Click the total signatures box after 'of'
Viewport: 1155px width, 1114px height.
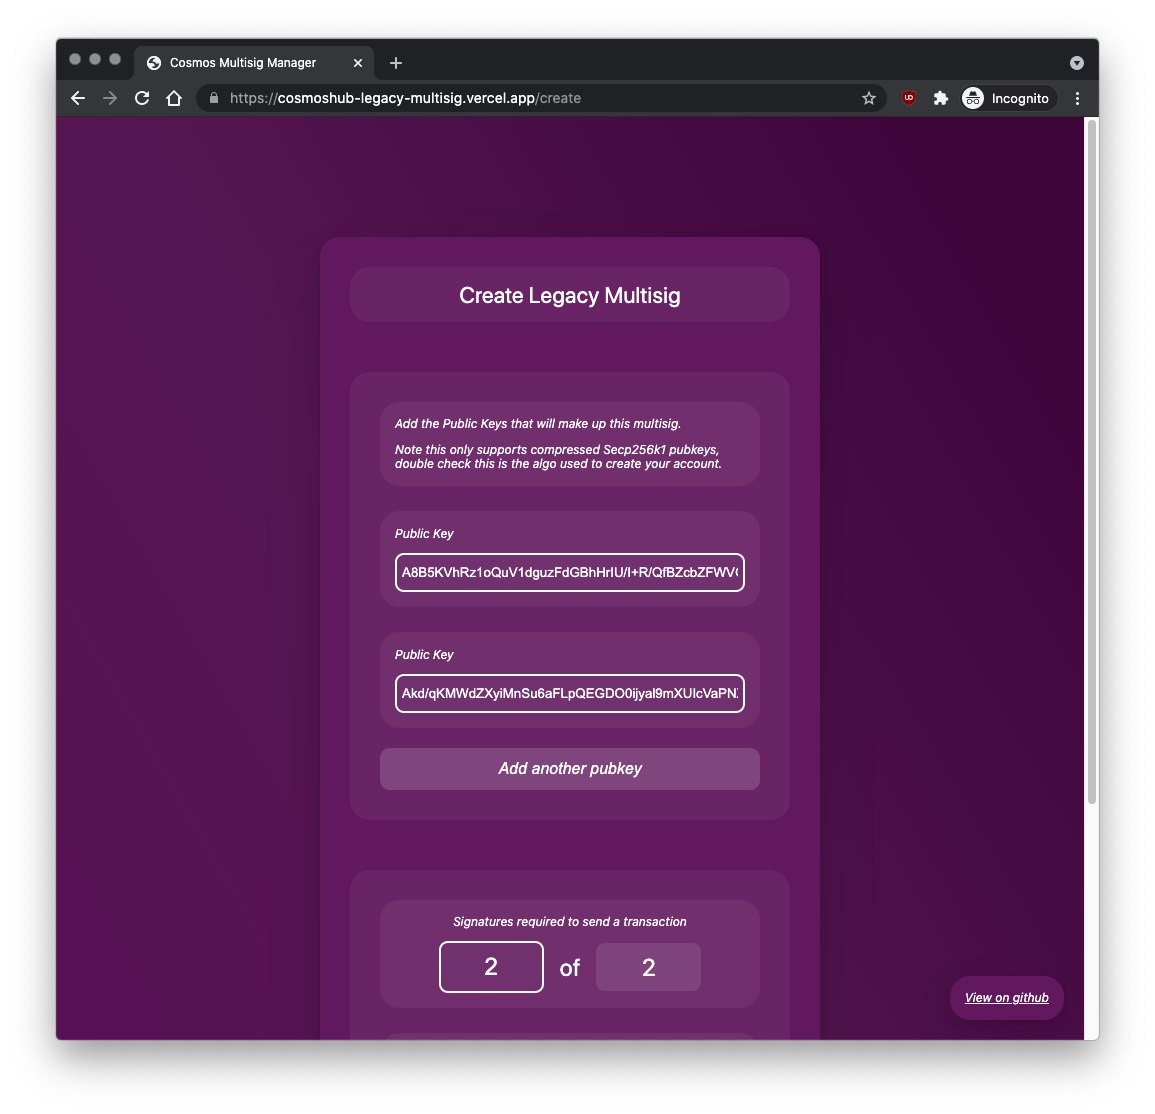(x=648, y=967)
